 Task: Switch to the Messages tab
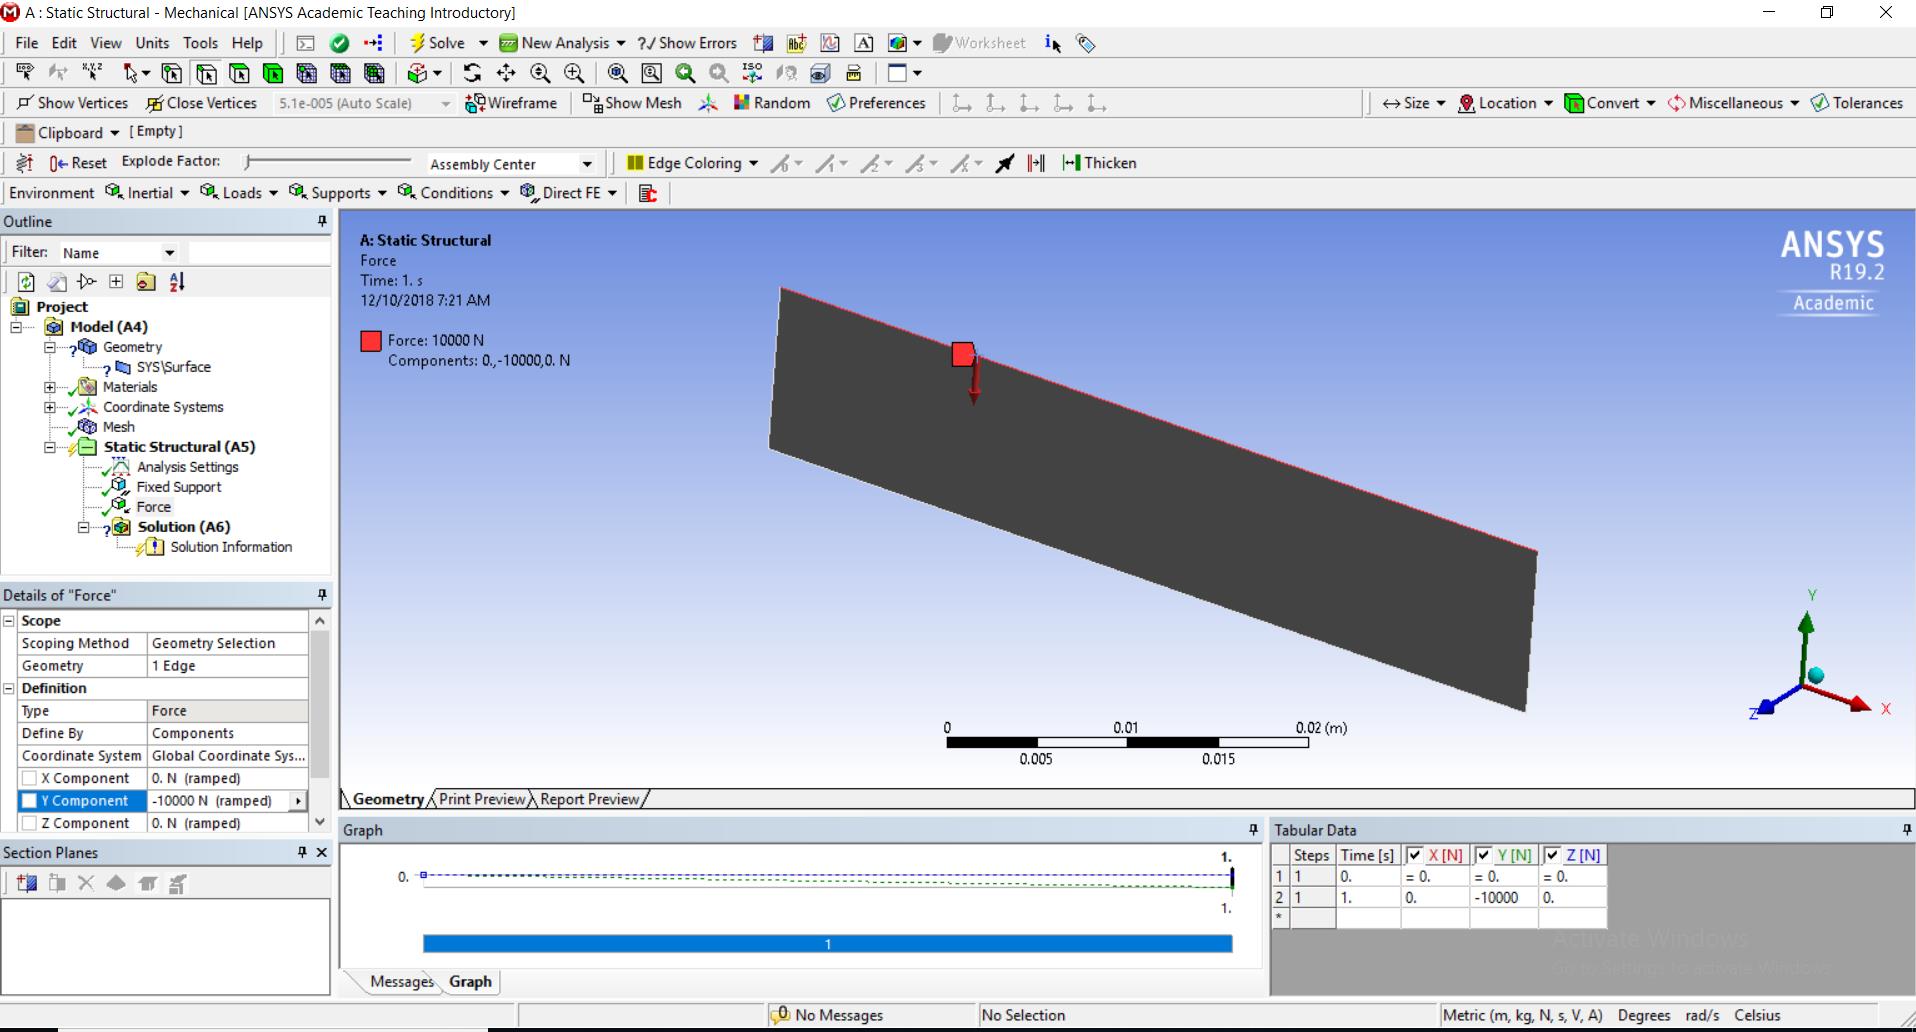click(x=402, y=981)
